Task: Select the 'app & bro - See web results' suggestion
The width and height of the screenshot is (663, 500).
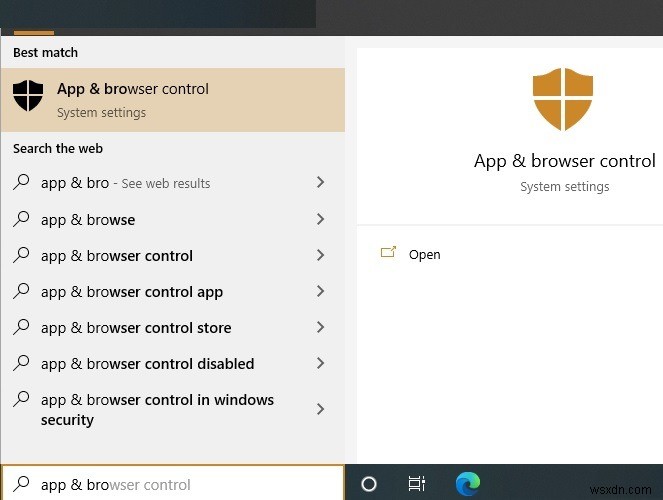Action: 173,183
